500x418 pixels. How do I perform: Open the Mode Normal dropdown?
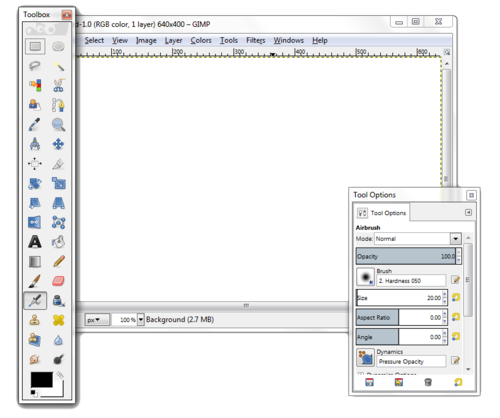click(418, 239)
